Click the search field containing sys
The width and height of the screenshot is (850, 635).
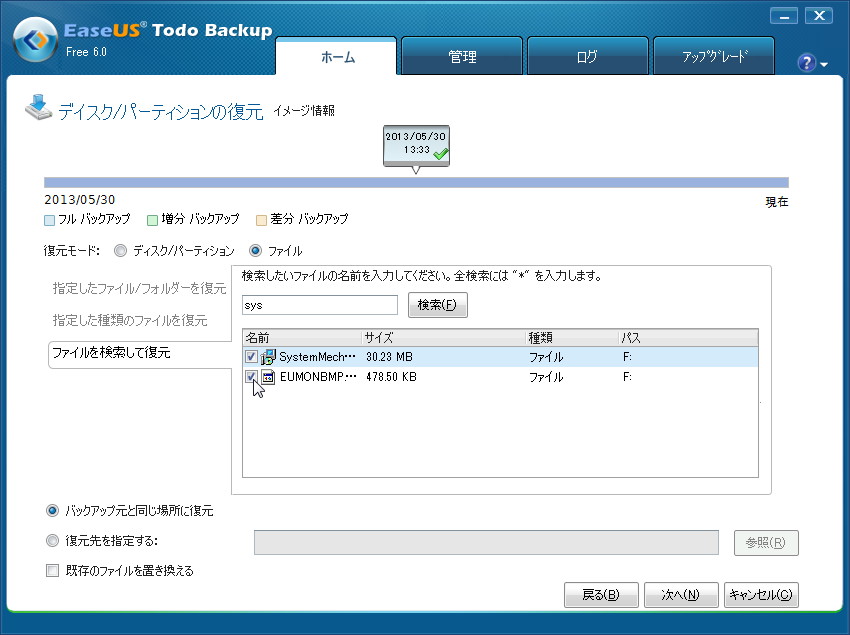(x=320, y=305)
